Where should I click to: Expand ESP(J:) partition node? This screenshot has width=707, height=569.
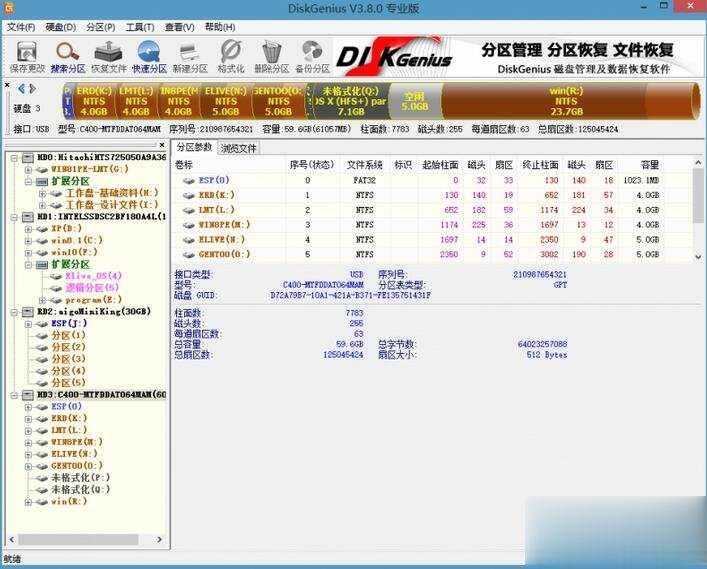click(28, 324)
